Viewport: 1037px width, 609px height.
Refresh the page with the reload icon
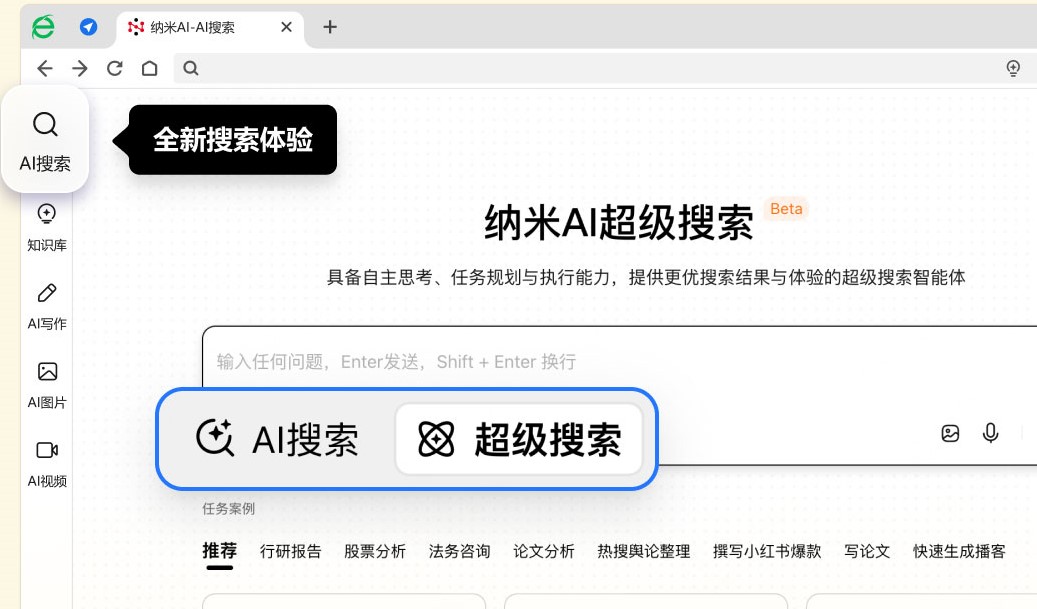click(114, 68)
